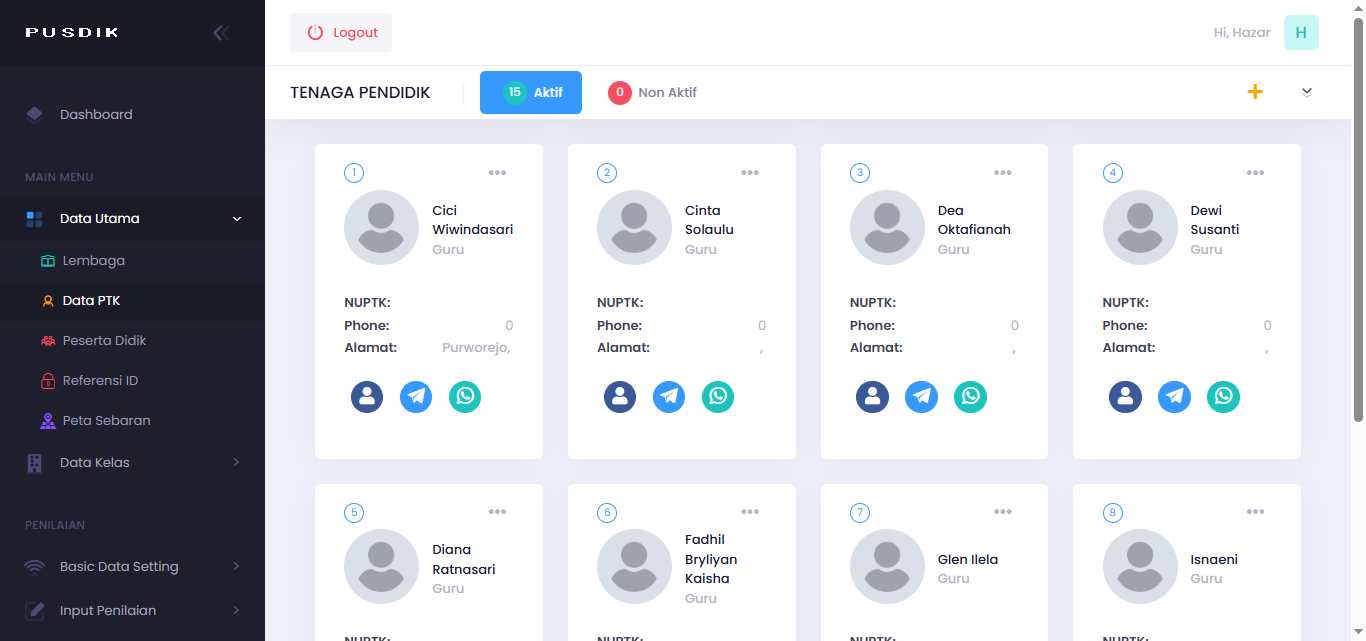Open Cinta Solaulu's profile icon
1366x641 pixels.
coord(620,397)
